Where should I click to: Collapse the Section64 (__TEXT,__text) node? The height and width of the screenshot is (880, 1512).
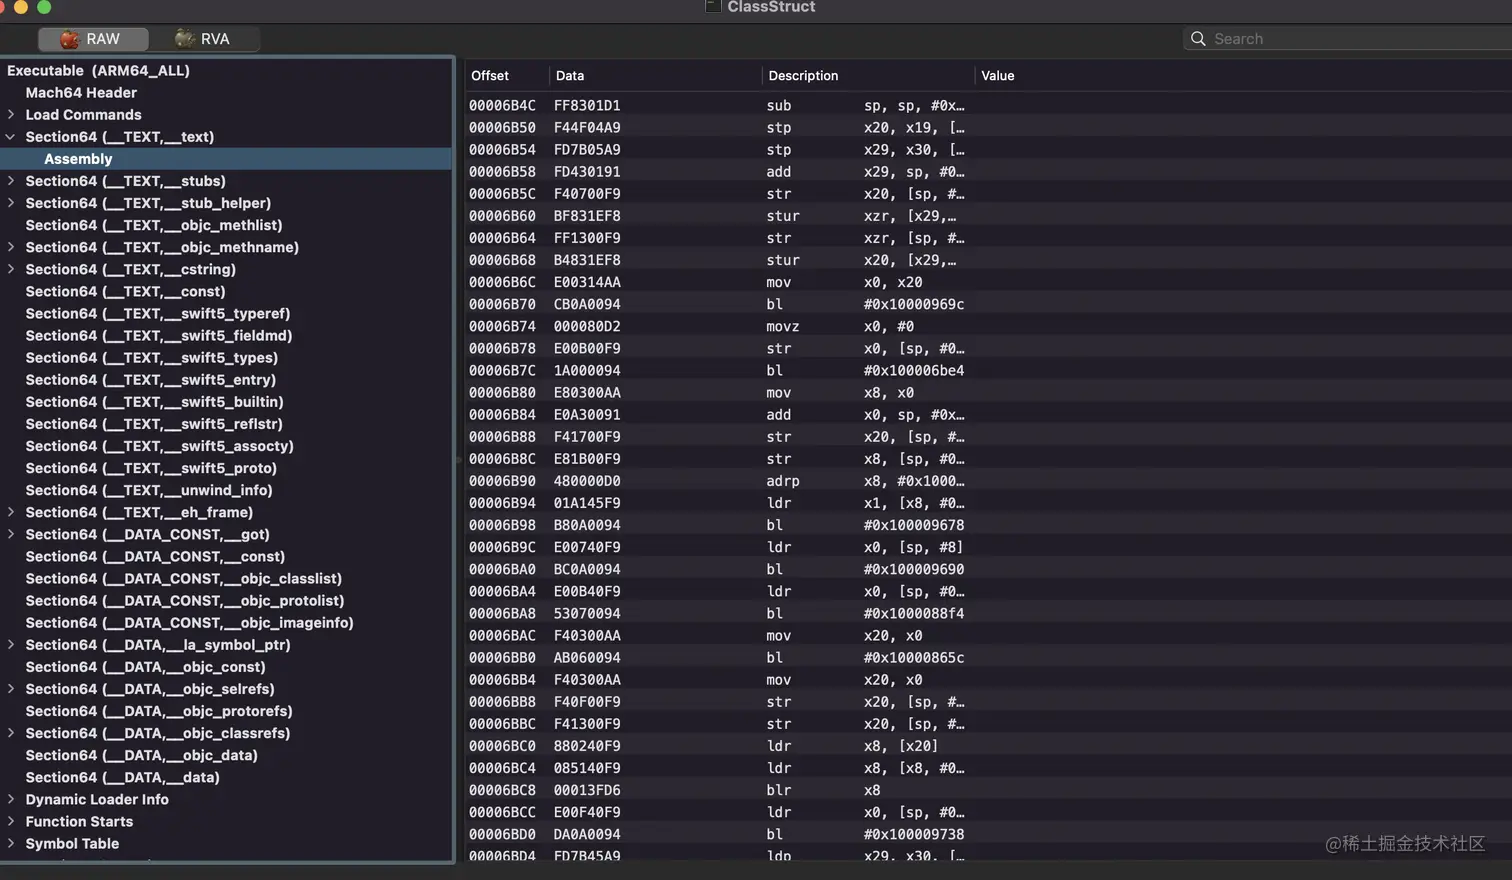click(11, 137)
